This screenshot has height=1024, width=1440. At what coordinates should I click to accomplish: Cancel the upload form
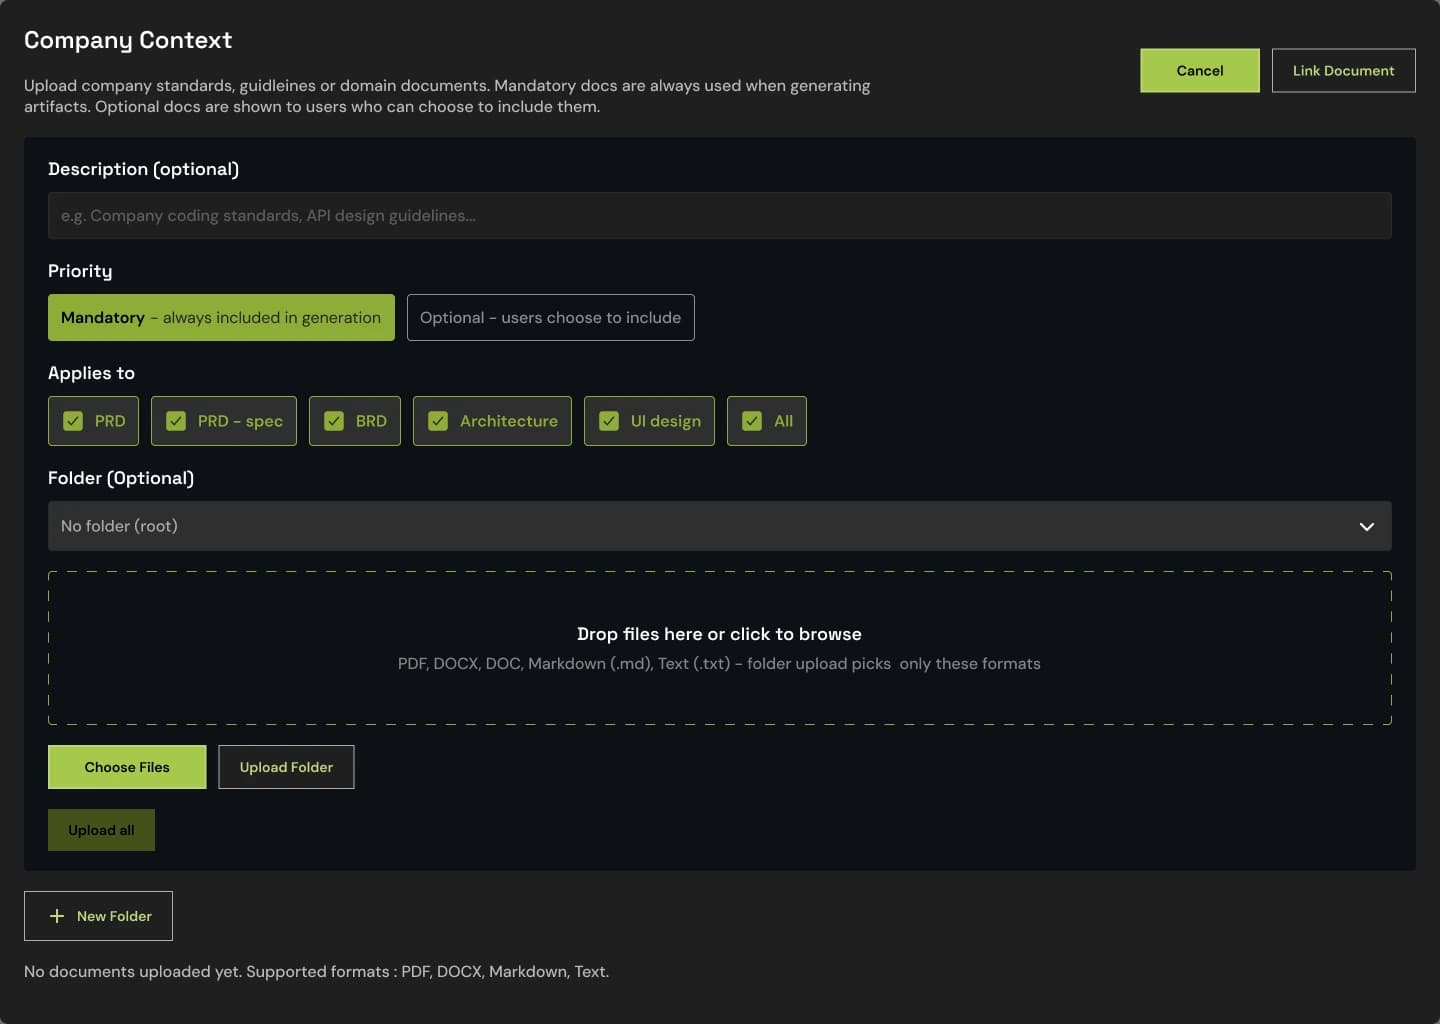click(x=1200, y=70)
